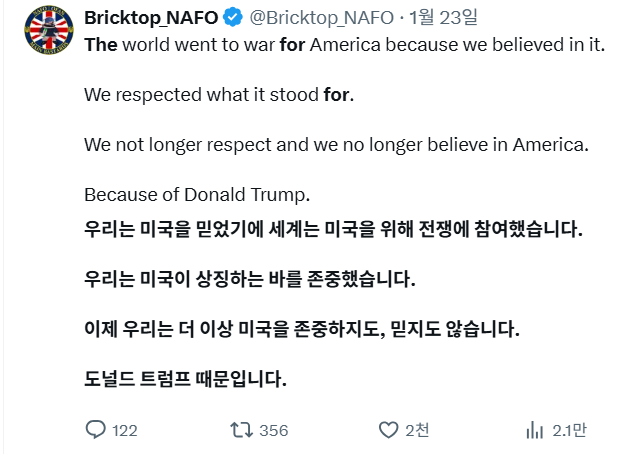Click the 356 repost count
This screenshot has height=454, width=634.
click(273, 430)
